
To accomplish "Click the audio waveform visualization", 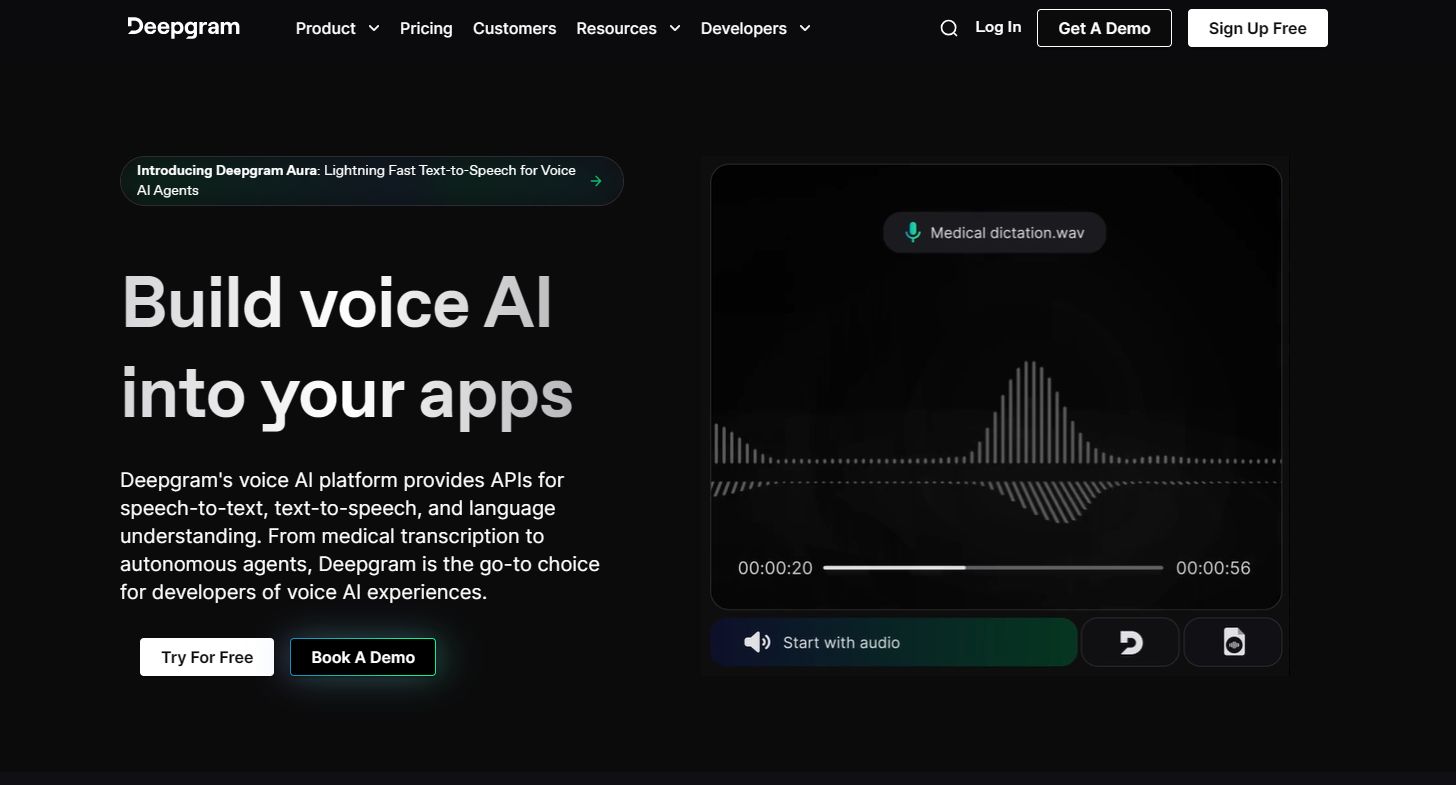I will [x=996, y=442].
